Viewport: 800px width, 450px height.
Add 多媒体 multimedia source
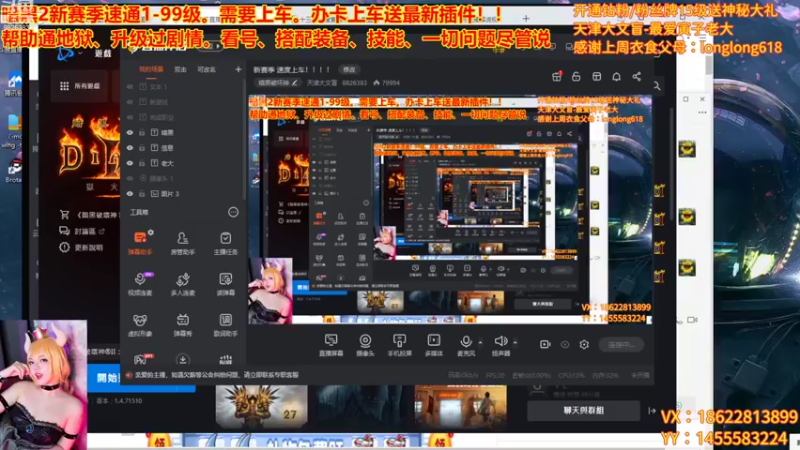coord(434,345)
